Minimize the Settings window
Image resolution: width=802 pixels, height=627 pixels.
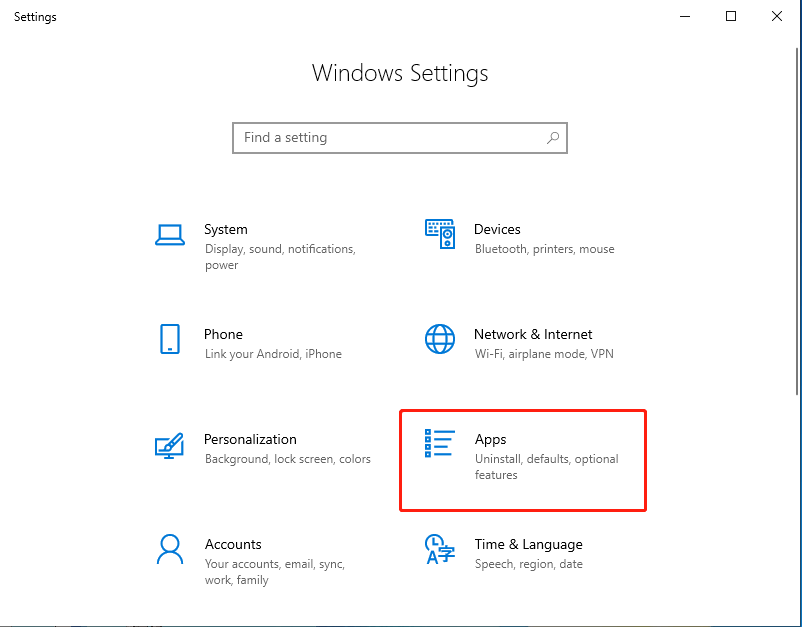pyautogui.click(x=685, y=16)
